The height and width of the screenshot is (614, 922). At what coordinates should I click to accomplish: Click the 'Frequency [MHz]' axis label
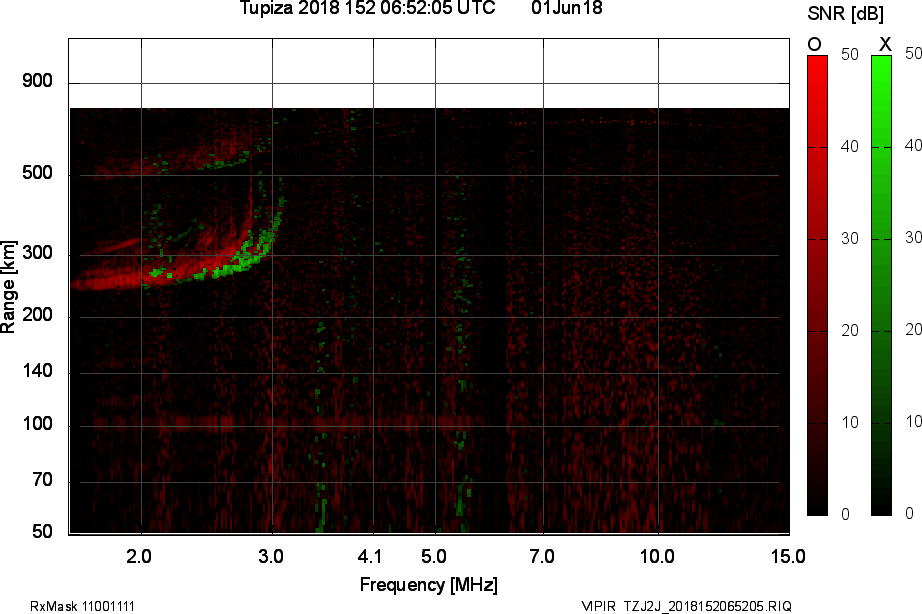click(429, 585)
